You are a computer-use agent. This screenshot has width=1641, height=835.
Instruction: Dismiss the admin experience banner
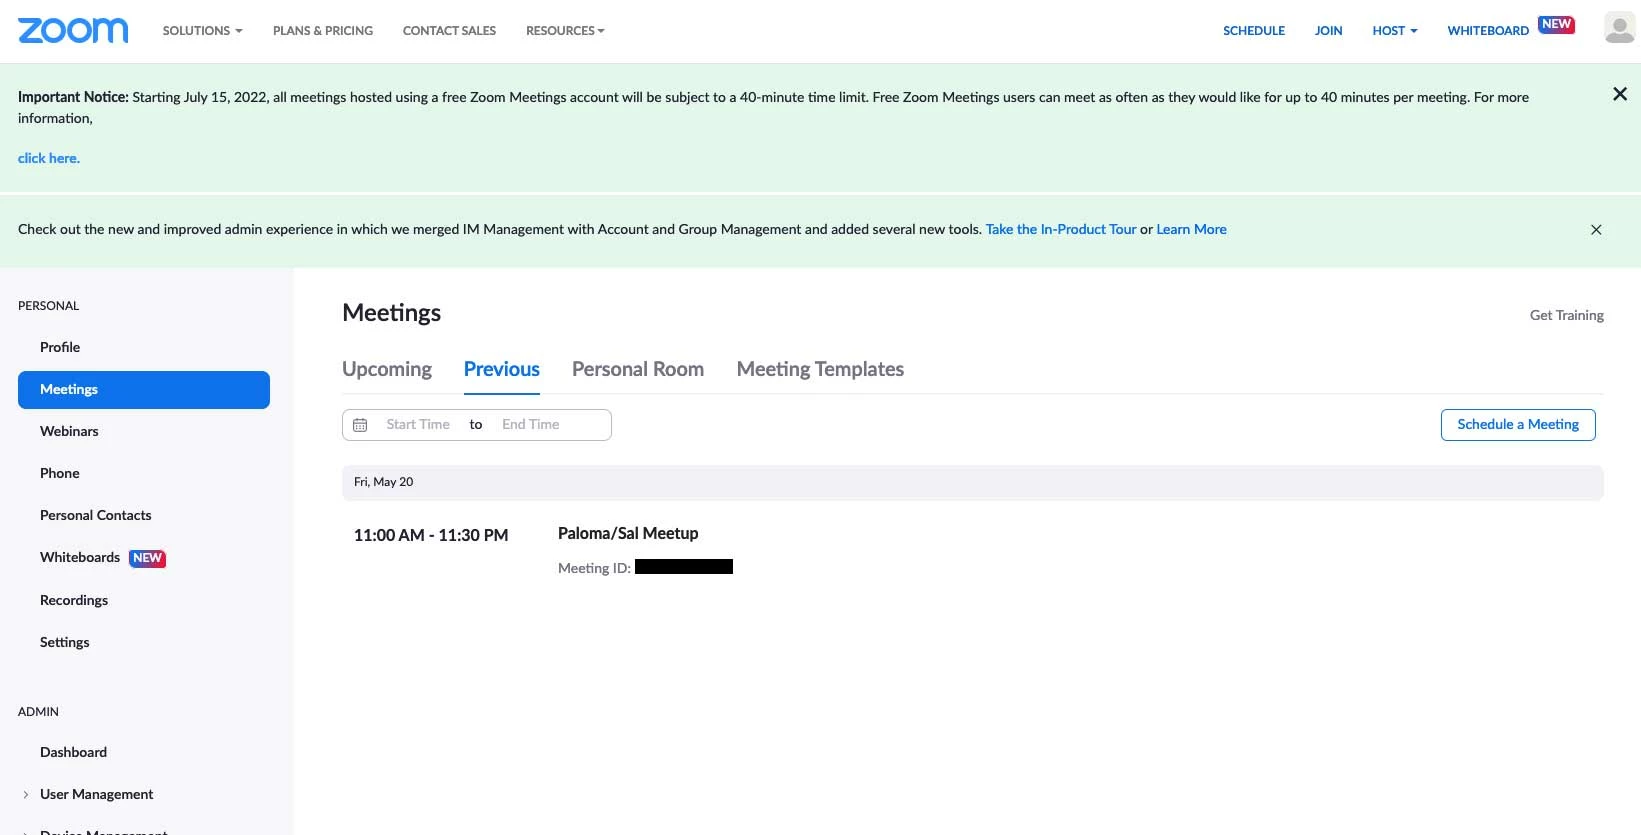point(1596,230)
